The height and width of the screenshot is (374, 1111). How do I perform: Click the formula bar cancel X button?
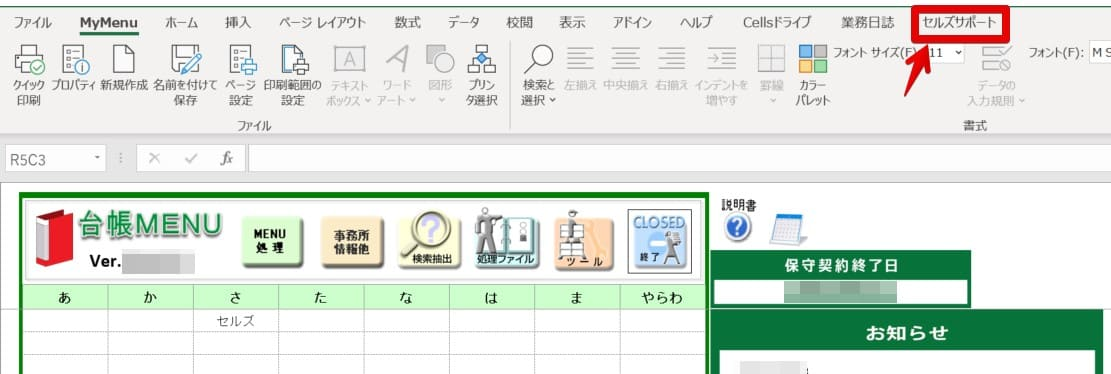[154, 159]
